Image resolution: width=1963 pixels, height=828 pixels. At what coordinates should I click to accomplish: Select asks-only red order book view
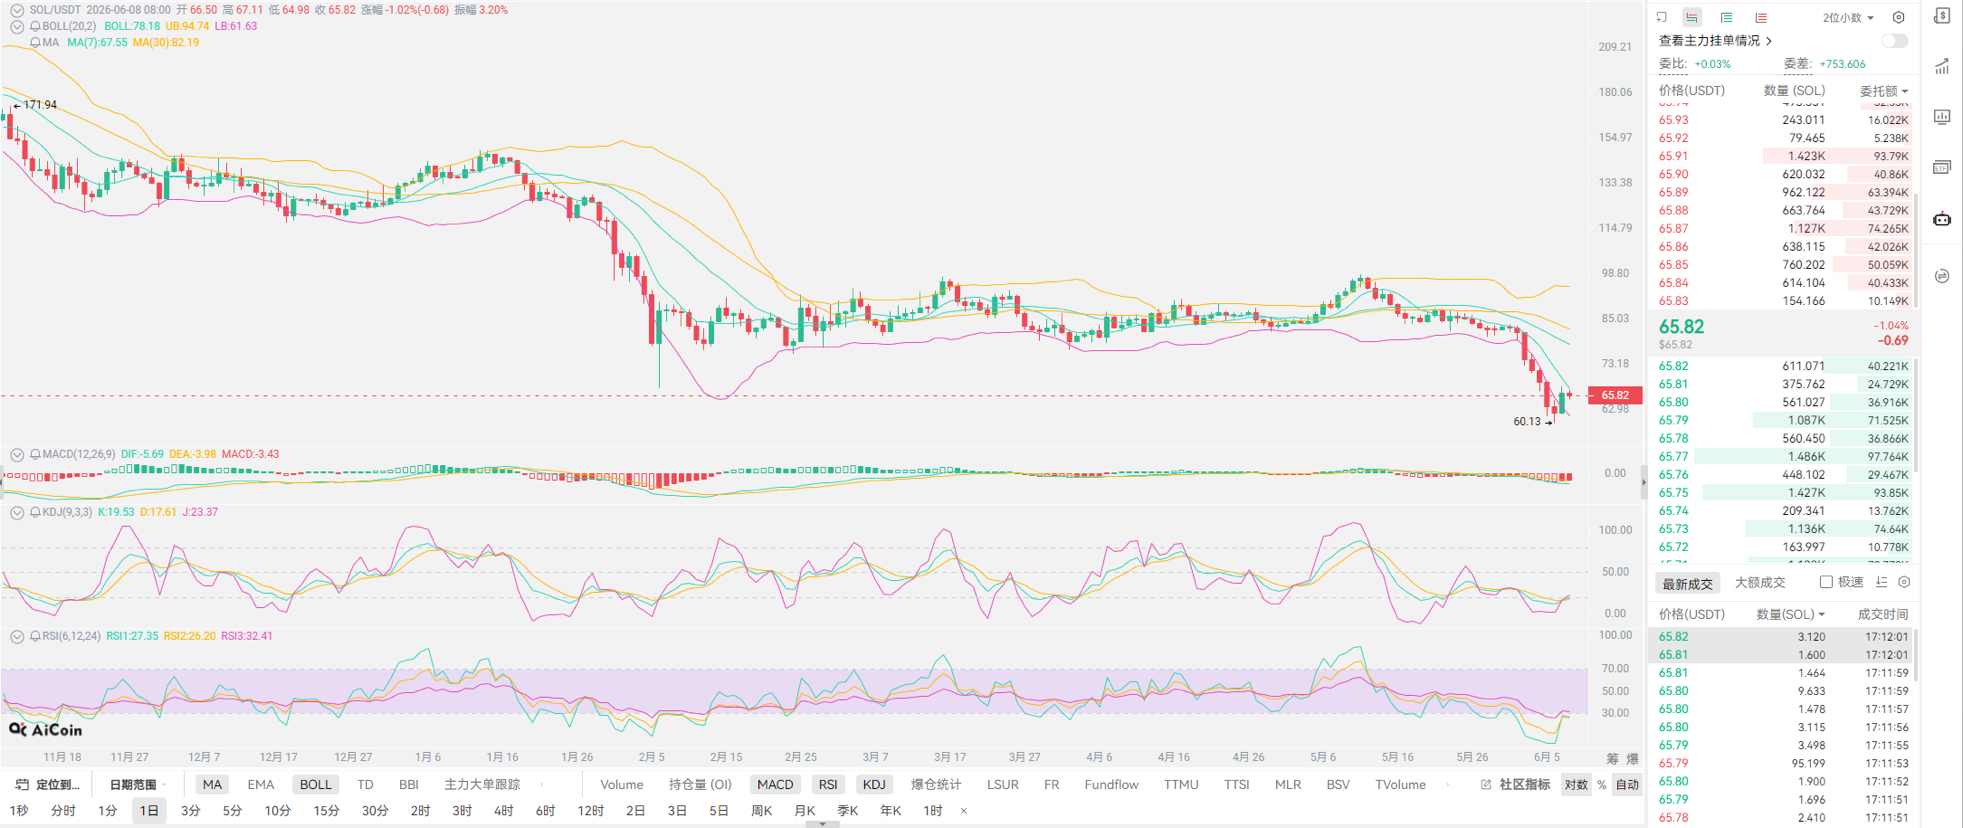[1761, 17]
